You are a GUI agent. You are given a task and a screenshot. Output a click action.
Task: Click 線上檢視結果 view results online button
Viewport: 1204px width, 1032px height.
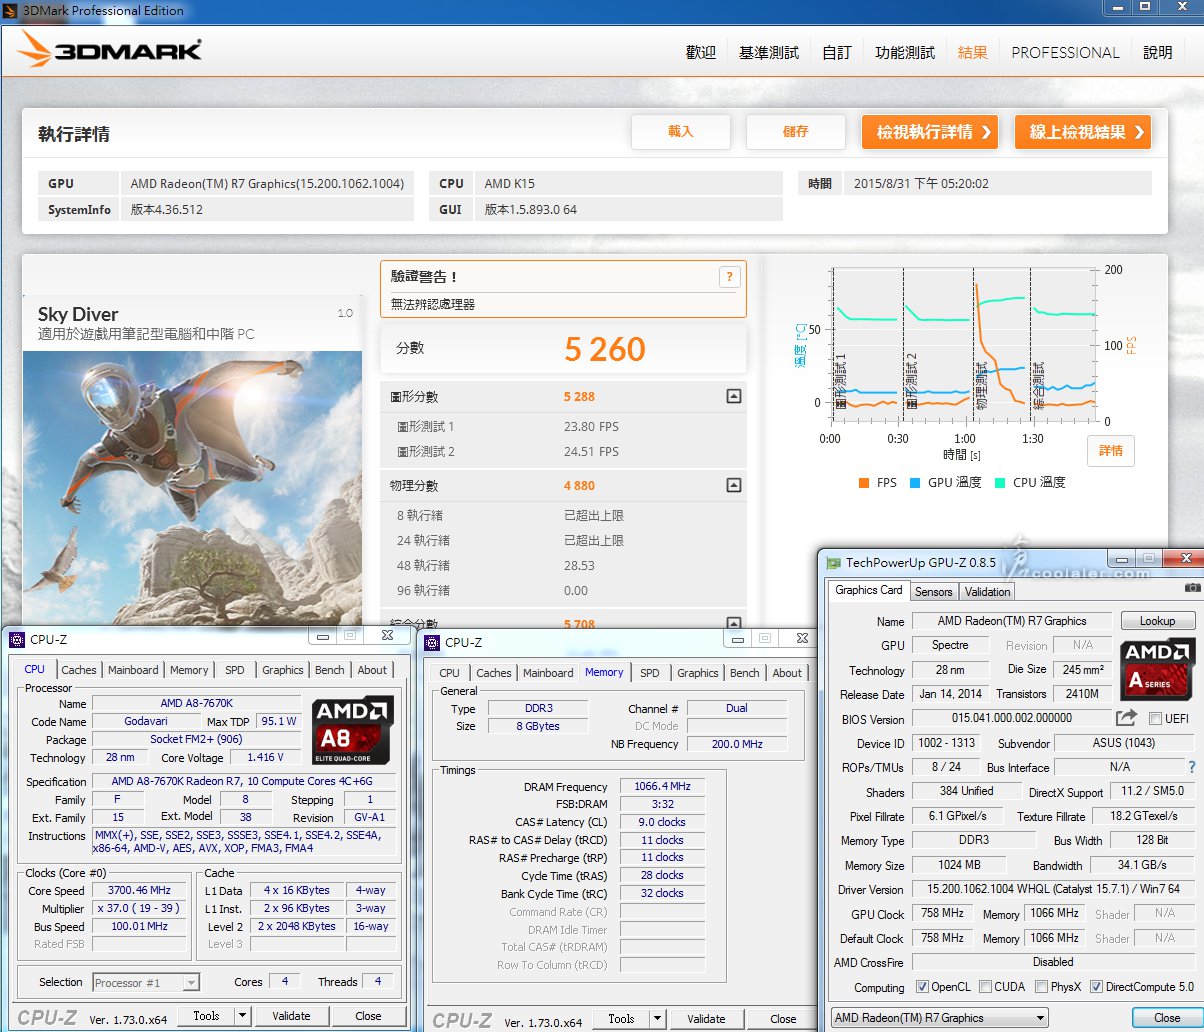tap(1083, 132)
